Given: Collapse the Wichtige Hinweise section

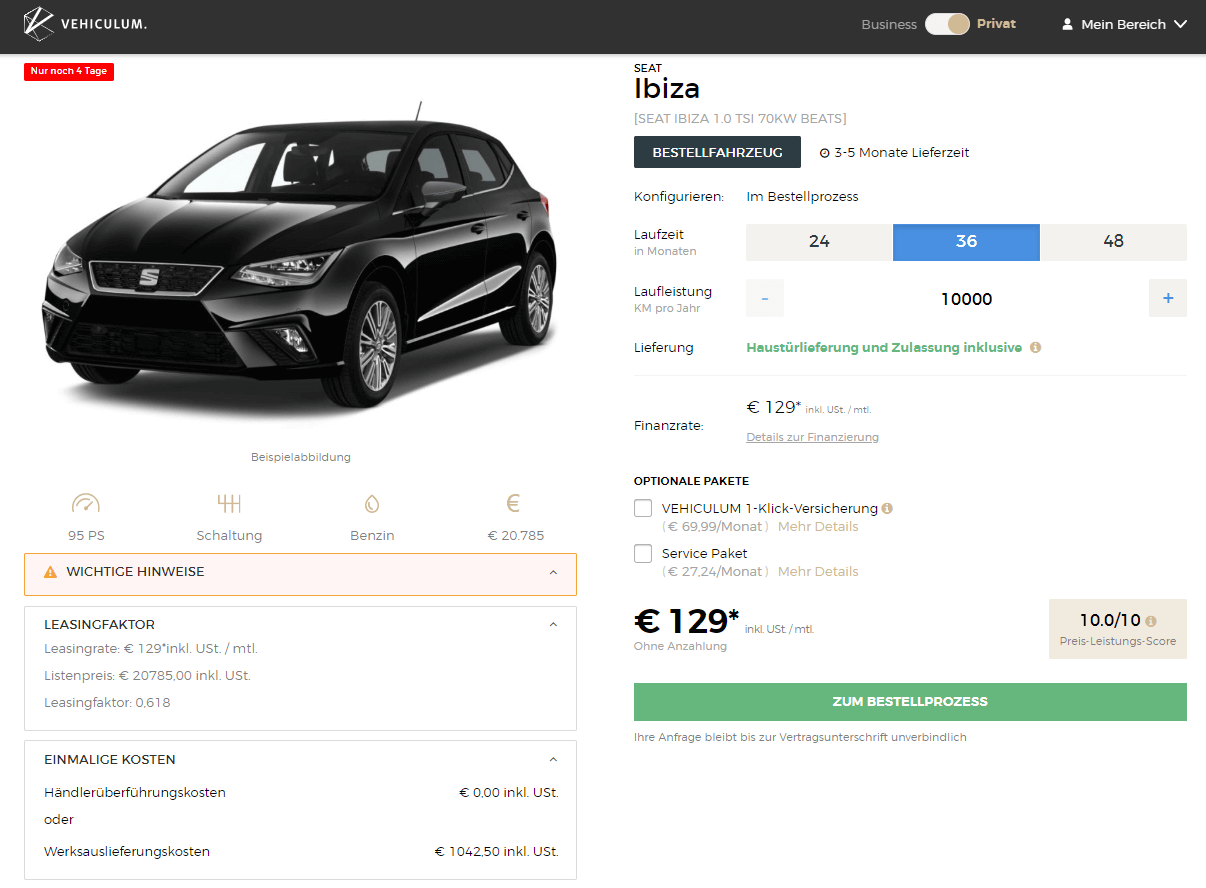Looking at the screenshot, I should [553, 572].
